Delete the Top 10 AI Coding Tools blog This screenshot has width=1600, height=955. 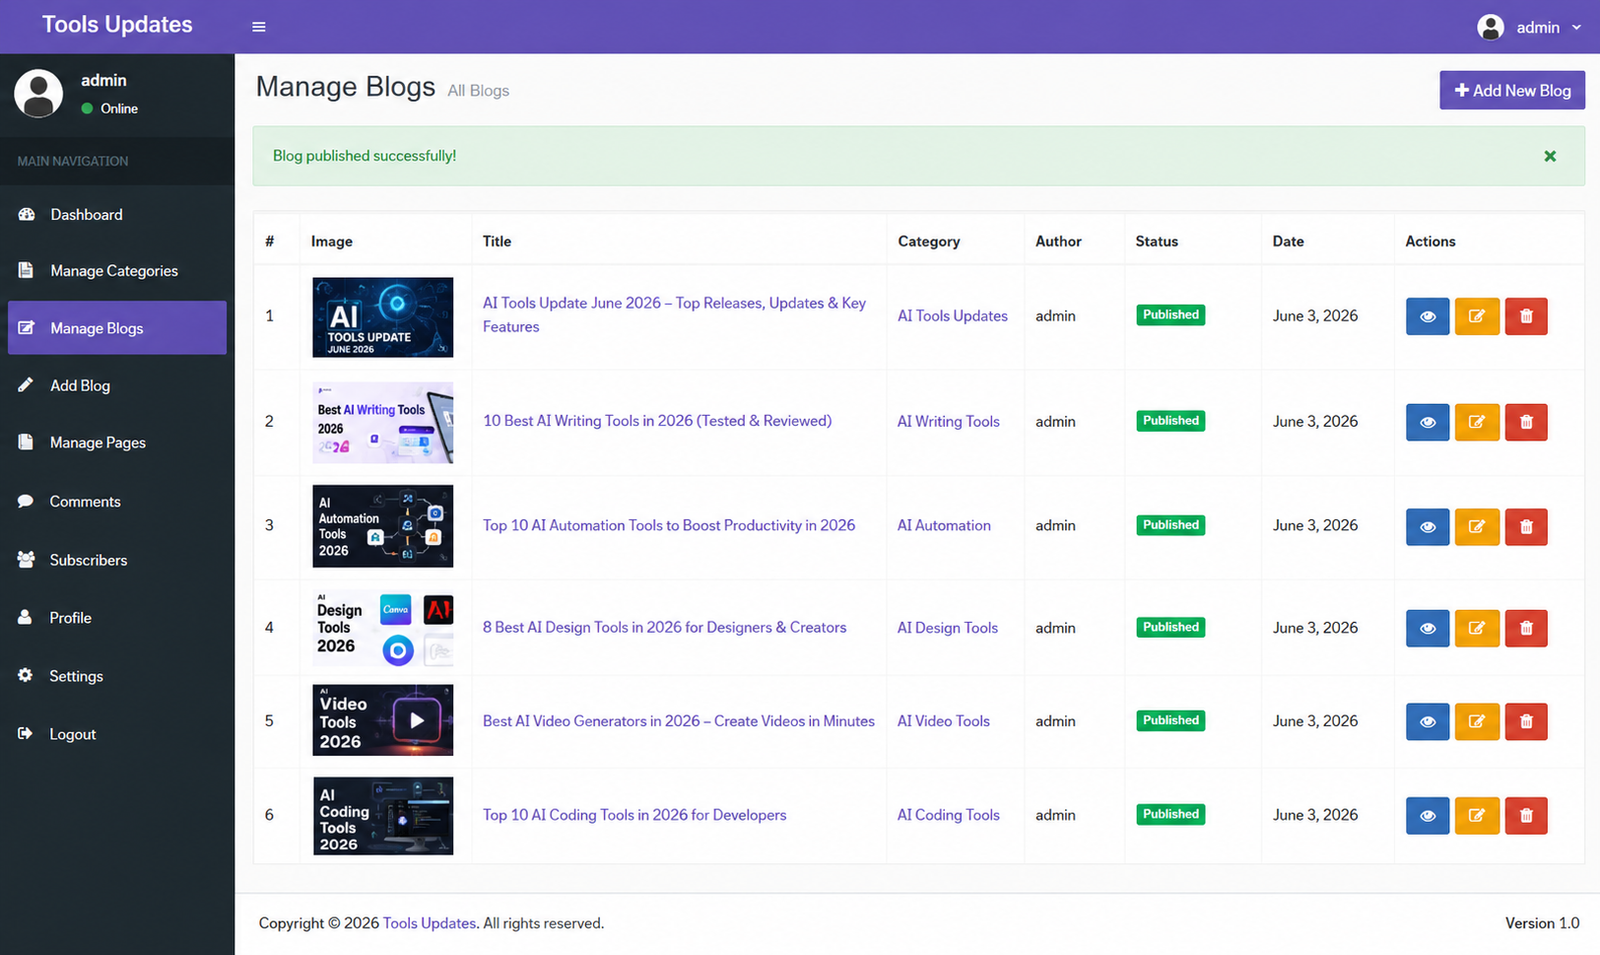pyautogui.click(x=1526, y=815)
